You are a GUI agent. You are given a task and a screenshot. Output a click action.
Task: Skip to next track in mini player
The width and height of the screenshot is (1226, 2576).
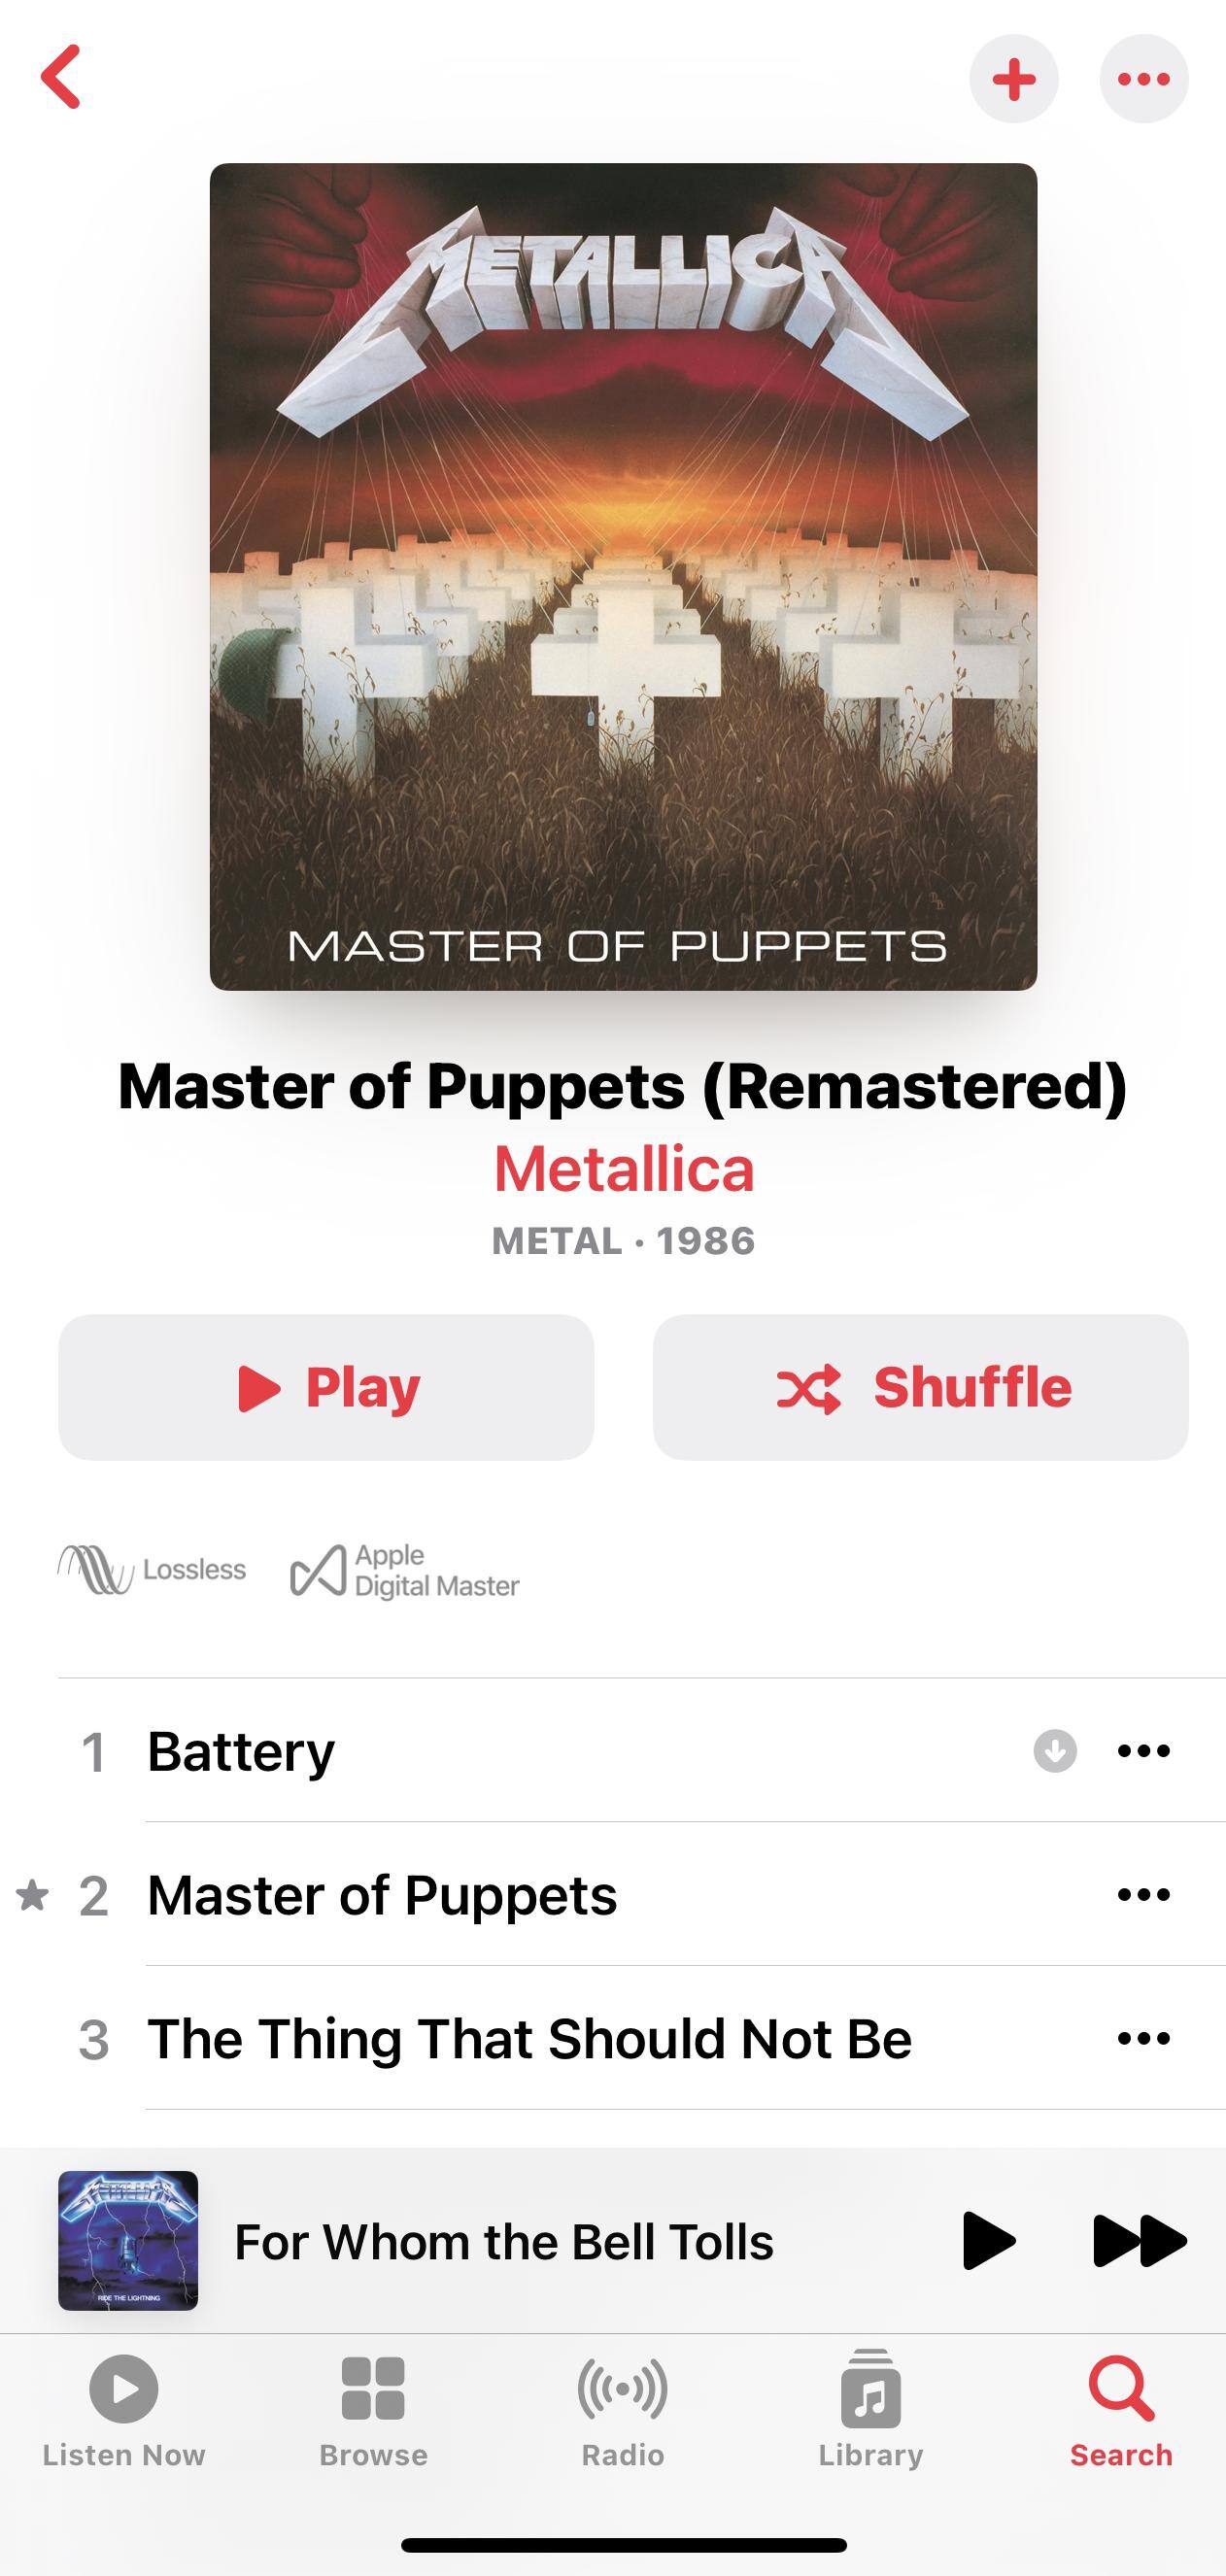[x=1139, y=2241]
